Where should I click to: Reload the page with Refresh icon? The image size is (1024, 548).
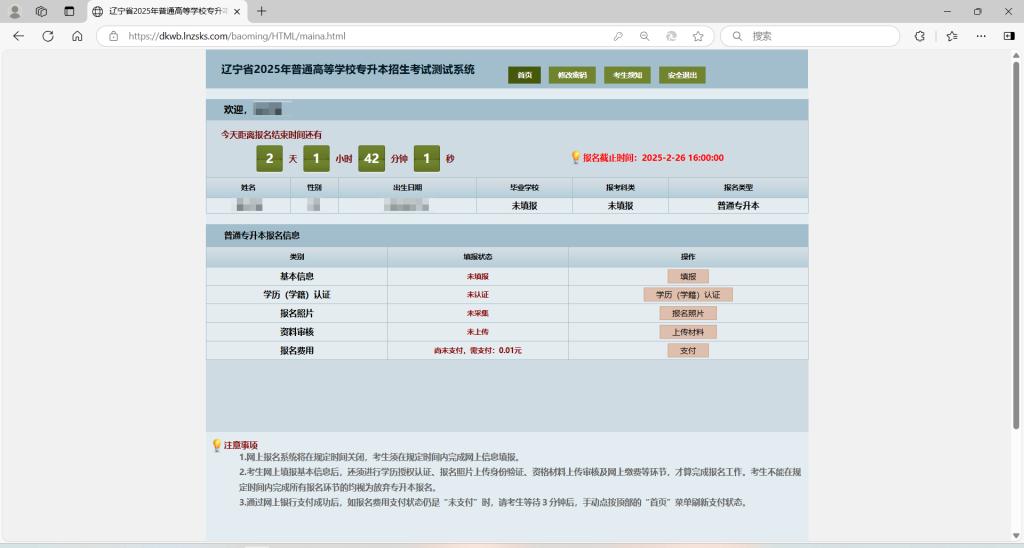tap(47, 36)
